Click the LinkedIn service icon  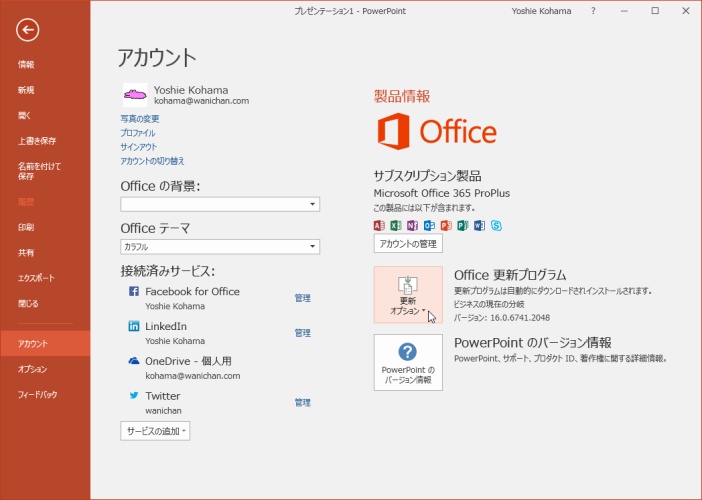point(133,326)
